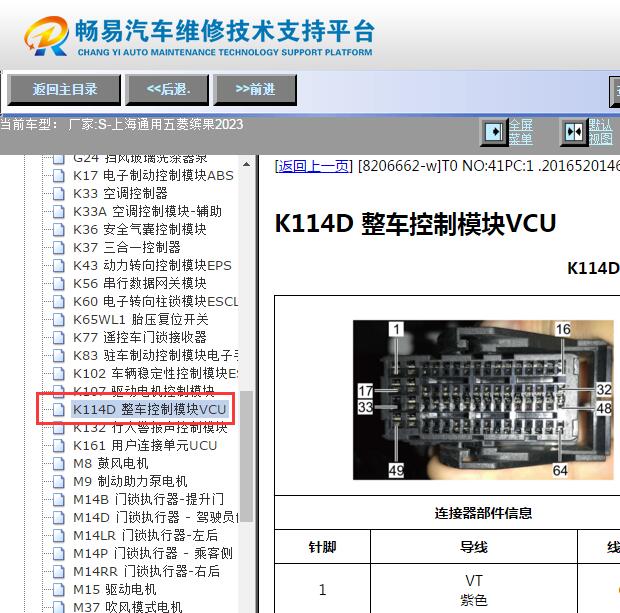Click the page icon beside K43 动力转向控制模块EPS

[59, 265]
